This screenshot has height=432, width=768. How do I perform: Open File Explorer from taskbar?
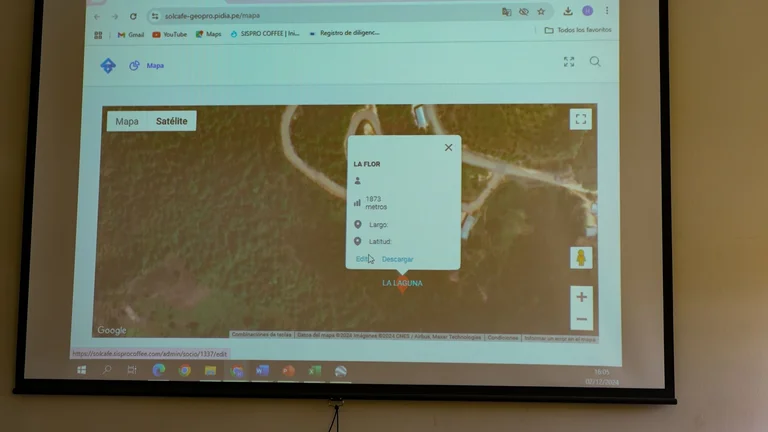point(210,371)
